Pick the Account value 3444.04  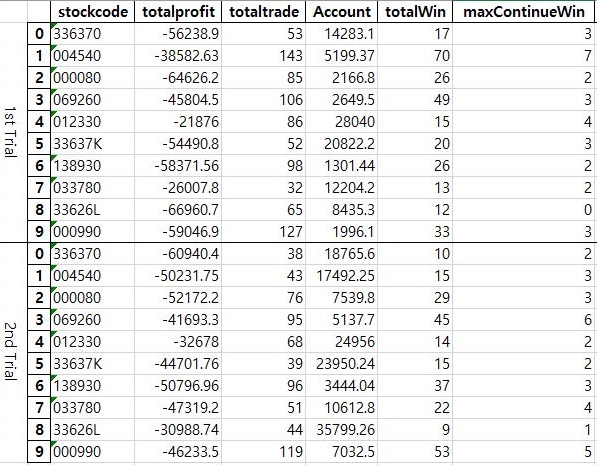pos(342,386)
